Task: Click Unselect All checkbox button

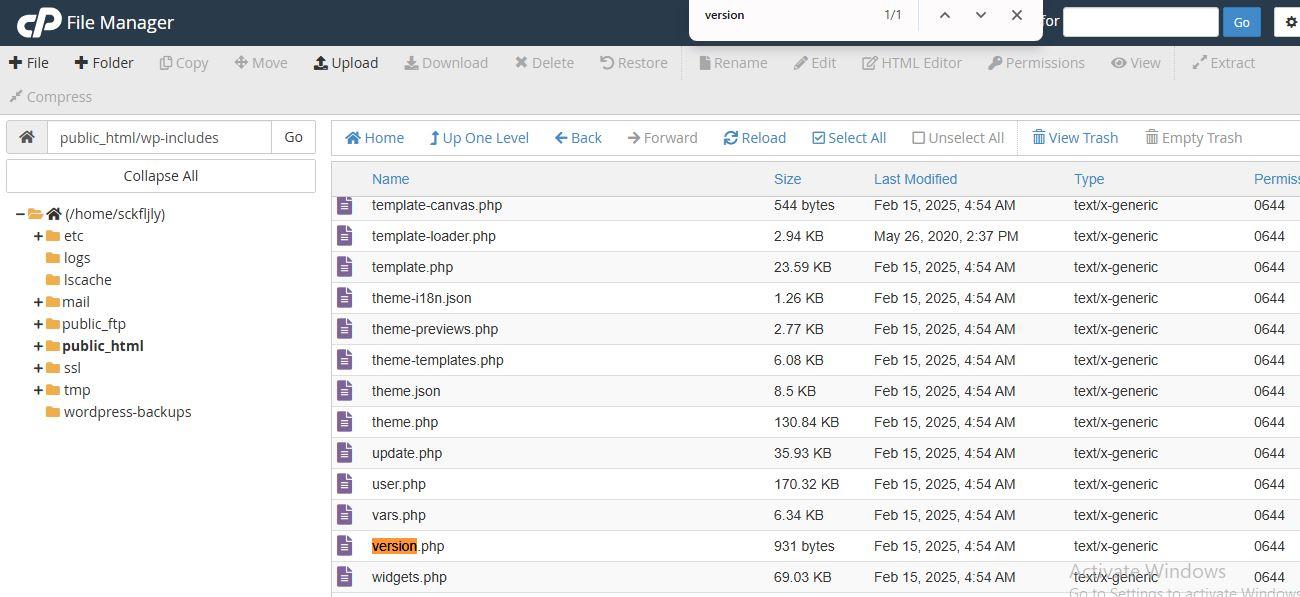Action: tap(957, 138)
